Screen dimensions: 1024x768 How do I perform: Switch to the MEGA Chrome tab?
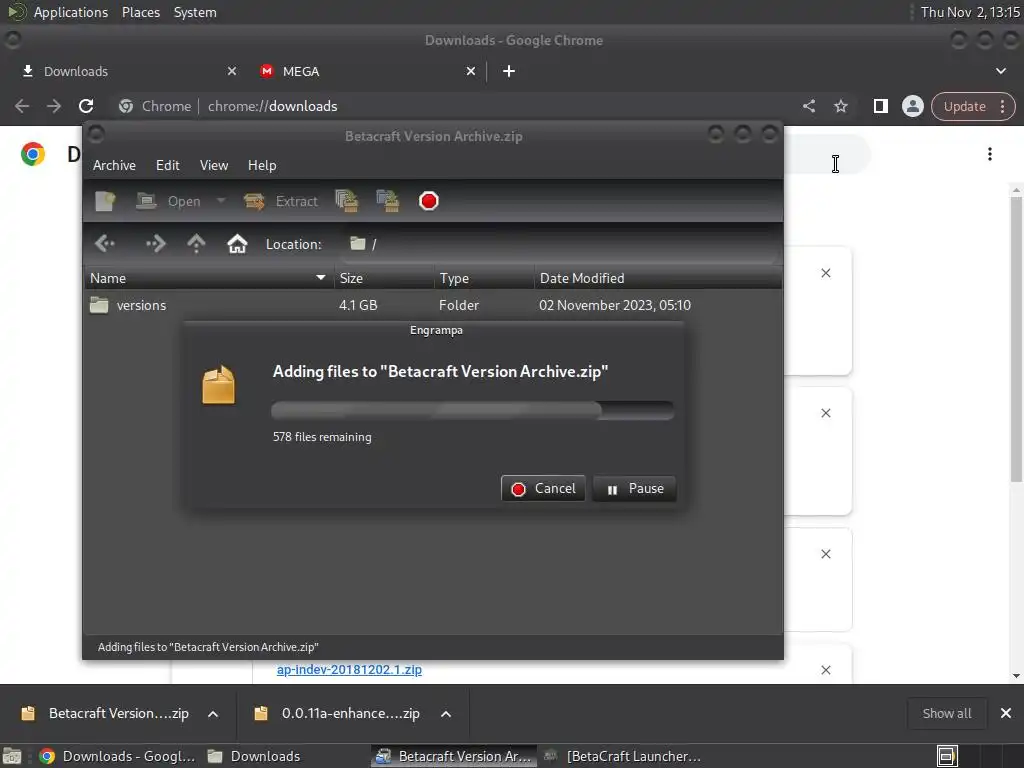[x=366, y=71]
